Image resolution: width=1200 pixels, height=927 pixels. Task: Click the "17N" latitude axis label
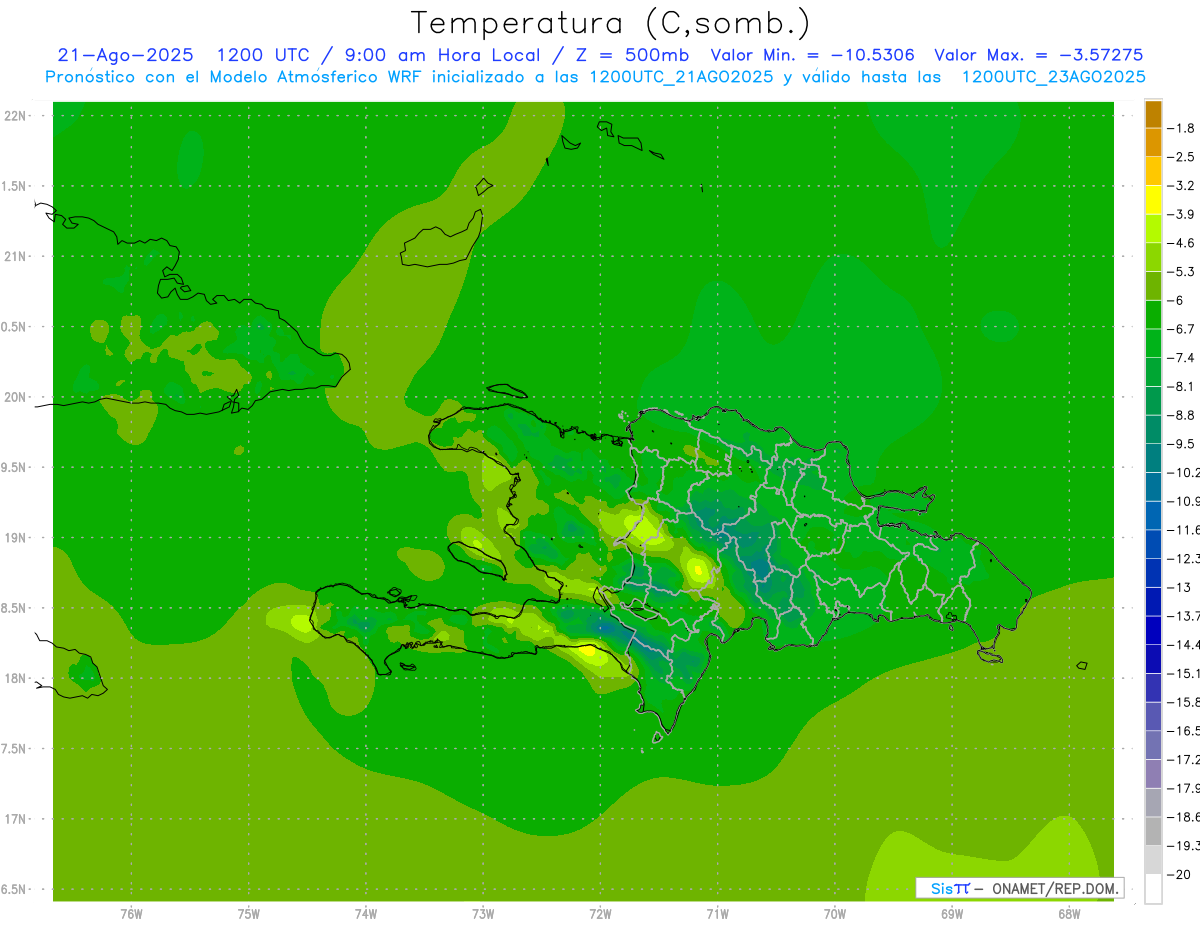point(15,819)
